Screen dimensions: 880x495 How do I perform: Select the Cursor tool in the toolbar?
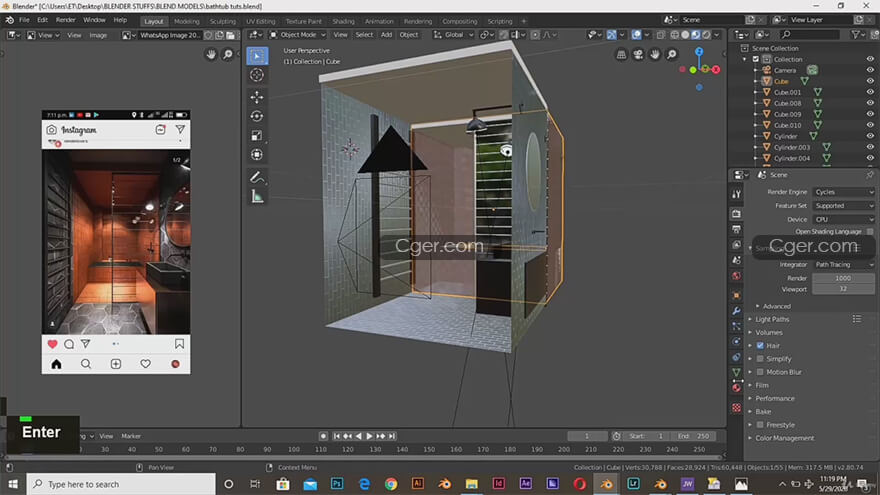click(257, 75)
